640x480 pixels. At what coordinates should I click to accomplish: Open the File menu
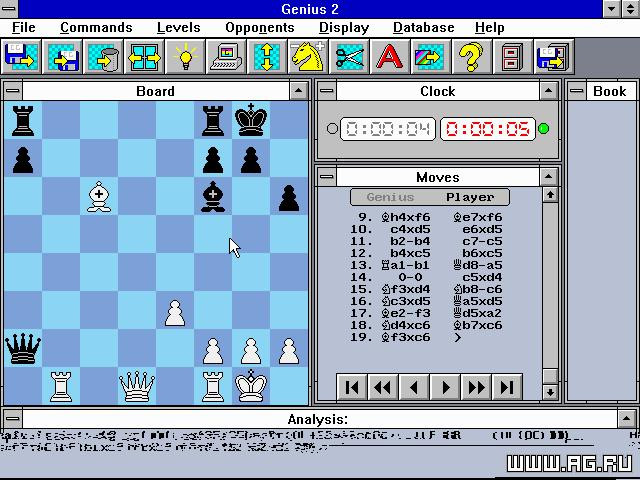point(24,28)
